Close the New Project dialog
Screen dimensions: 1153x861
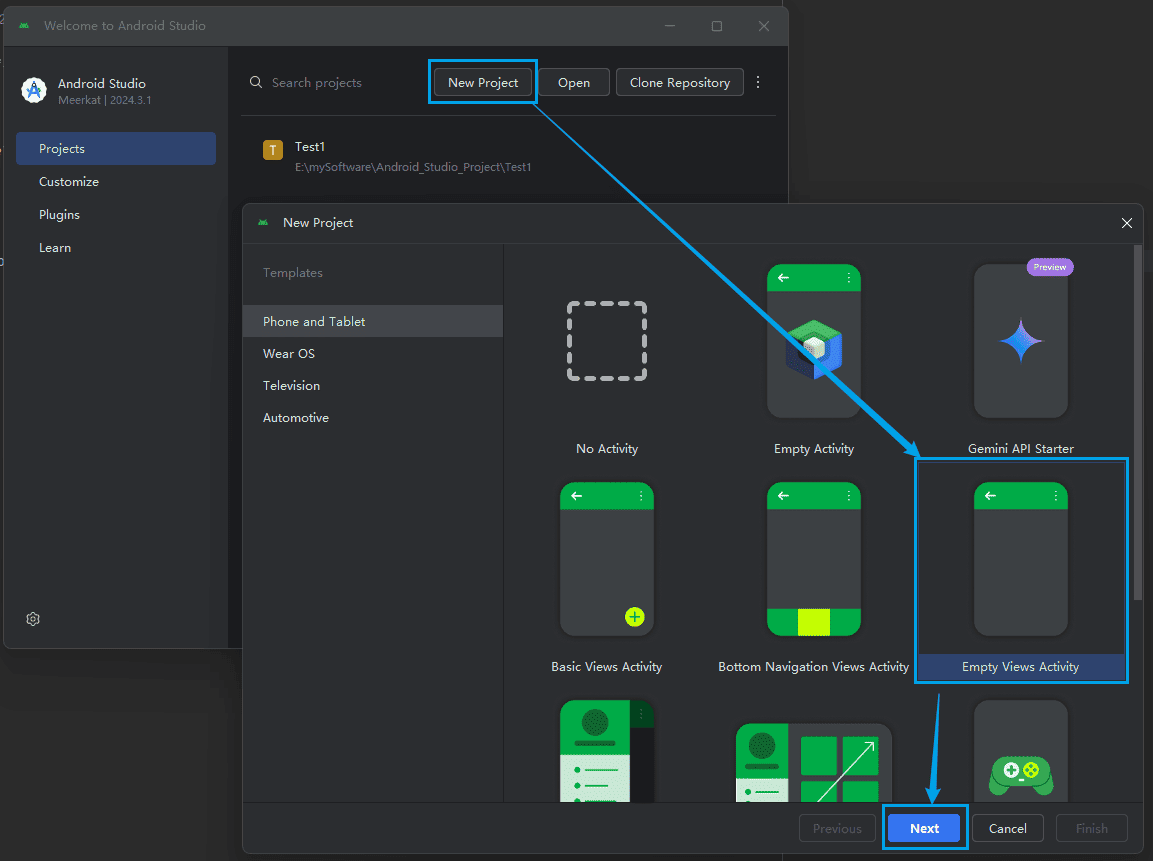(1127, 223)
